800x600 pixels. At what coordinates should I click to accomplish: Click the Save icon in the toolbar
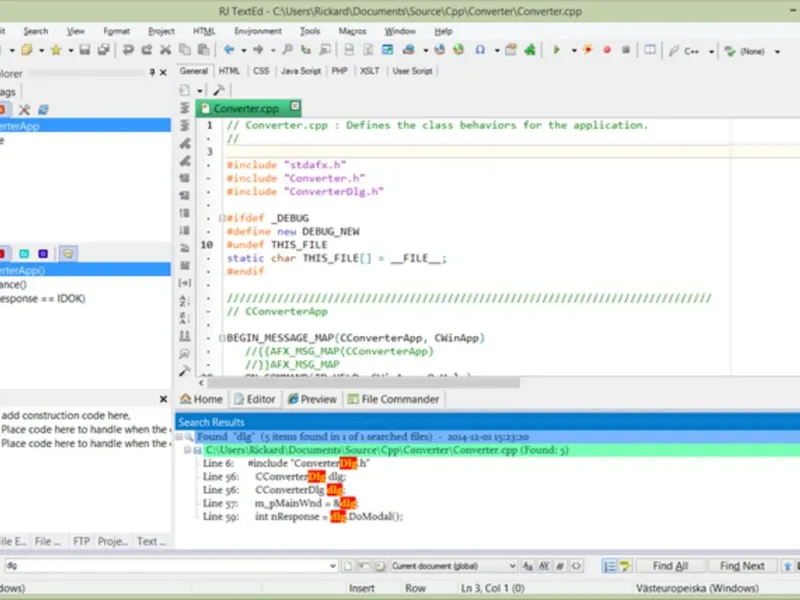tap(86, 49)
